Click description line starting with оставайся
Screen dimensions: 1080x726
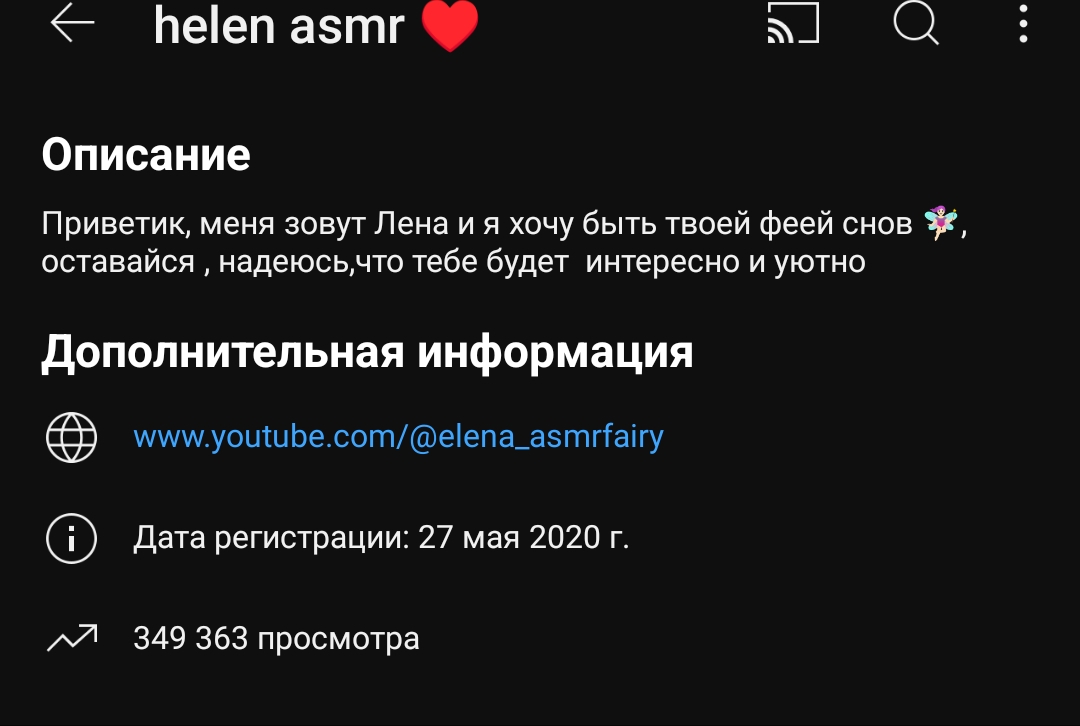[453, 262]
